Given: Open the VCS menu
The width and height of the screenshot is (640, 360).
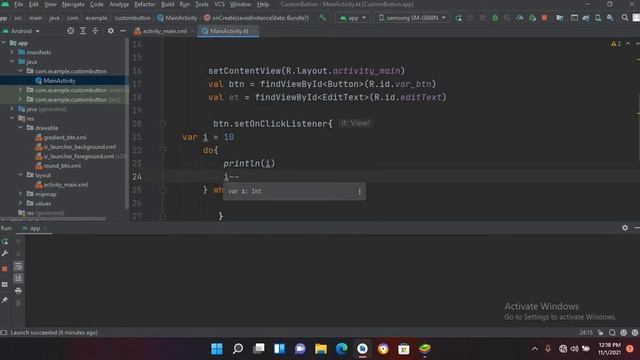Looking at the screenshot, I should 220,4.
